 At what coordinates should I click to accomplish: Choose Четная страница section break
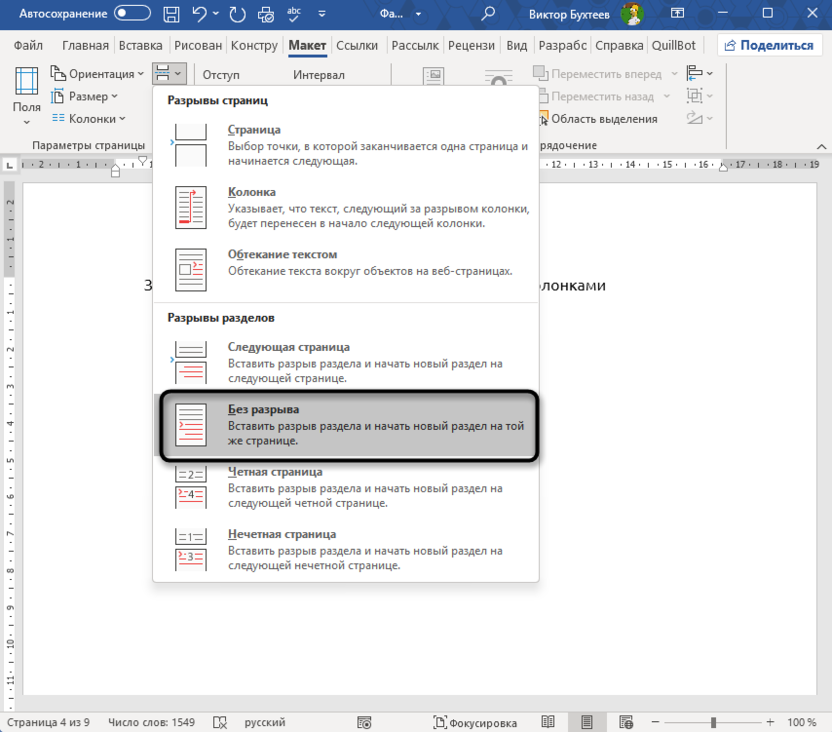pyautogui.click(x=346, y=487)
